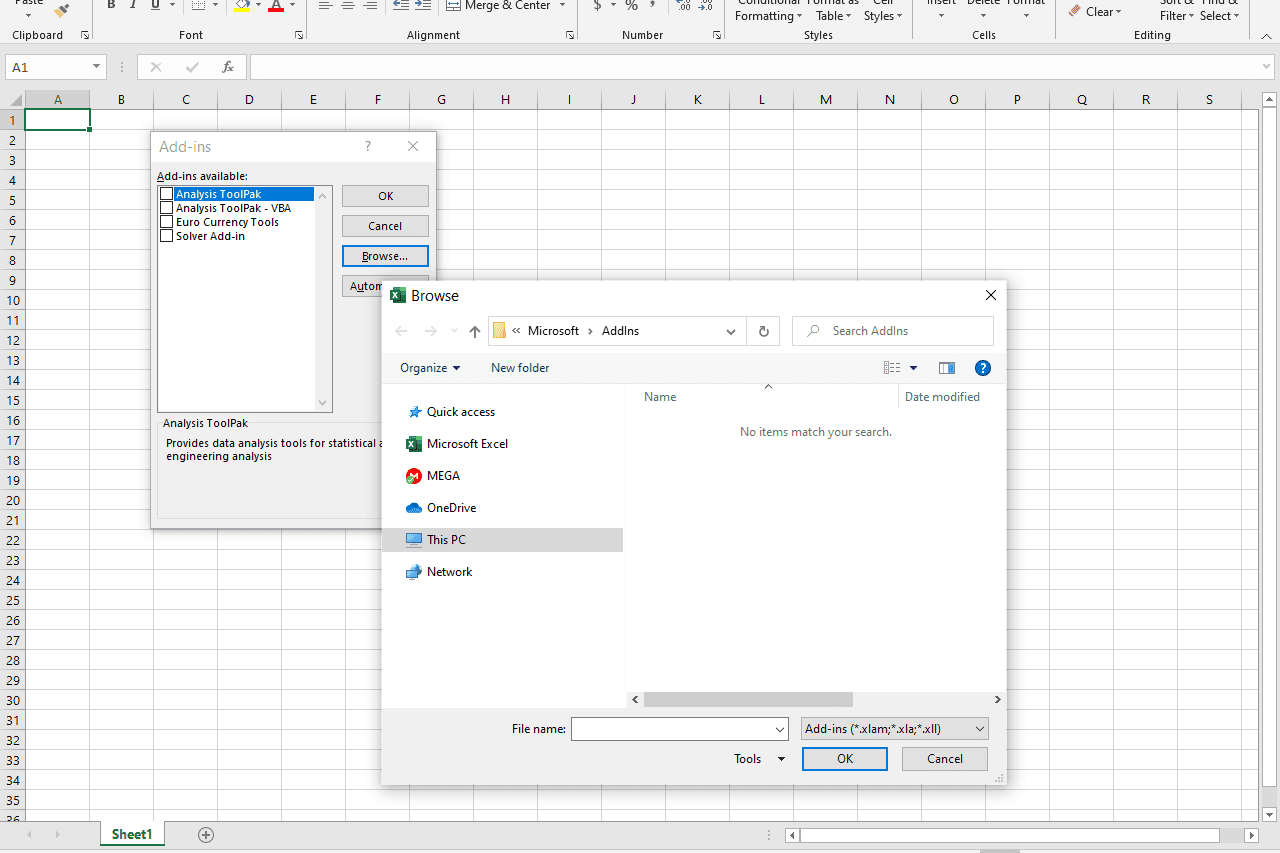1280x853 pixels.
Task: Open Clear dropdown in Editing group
Action: (x=1095, y=12)
